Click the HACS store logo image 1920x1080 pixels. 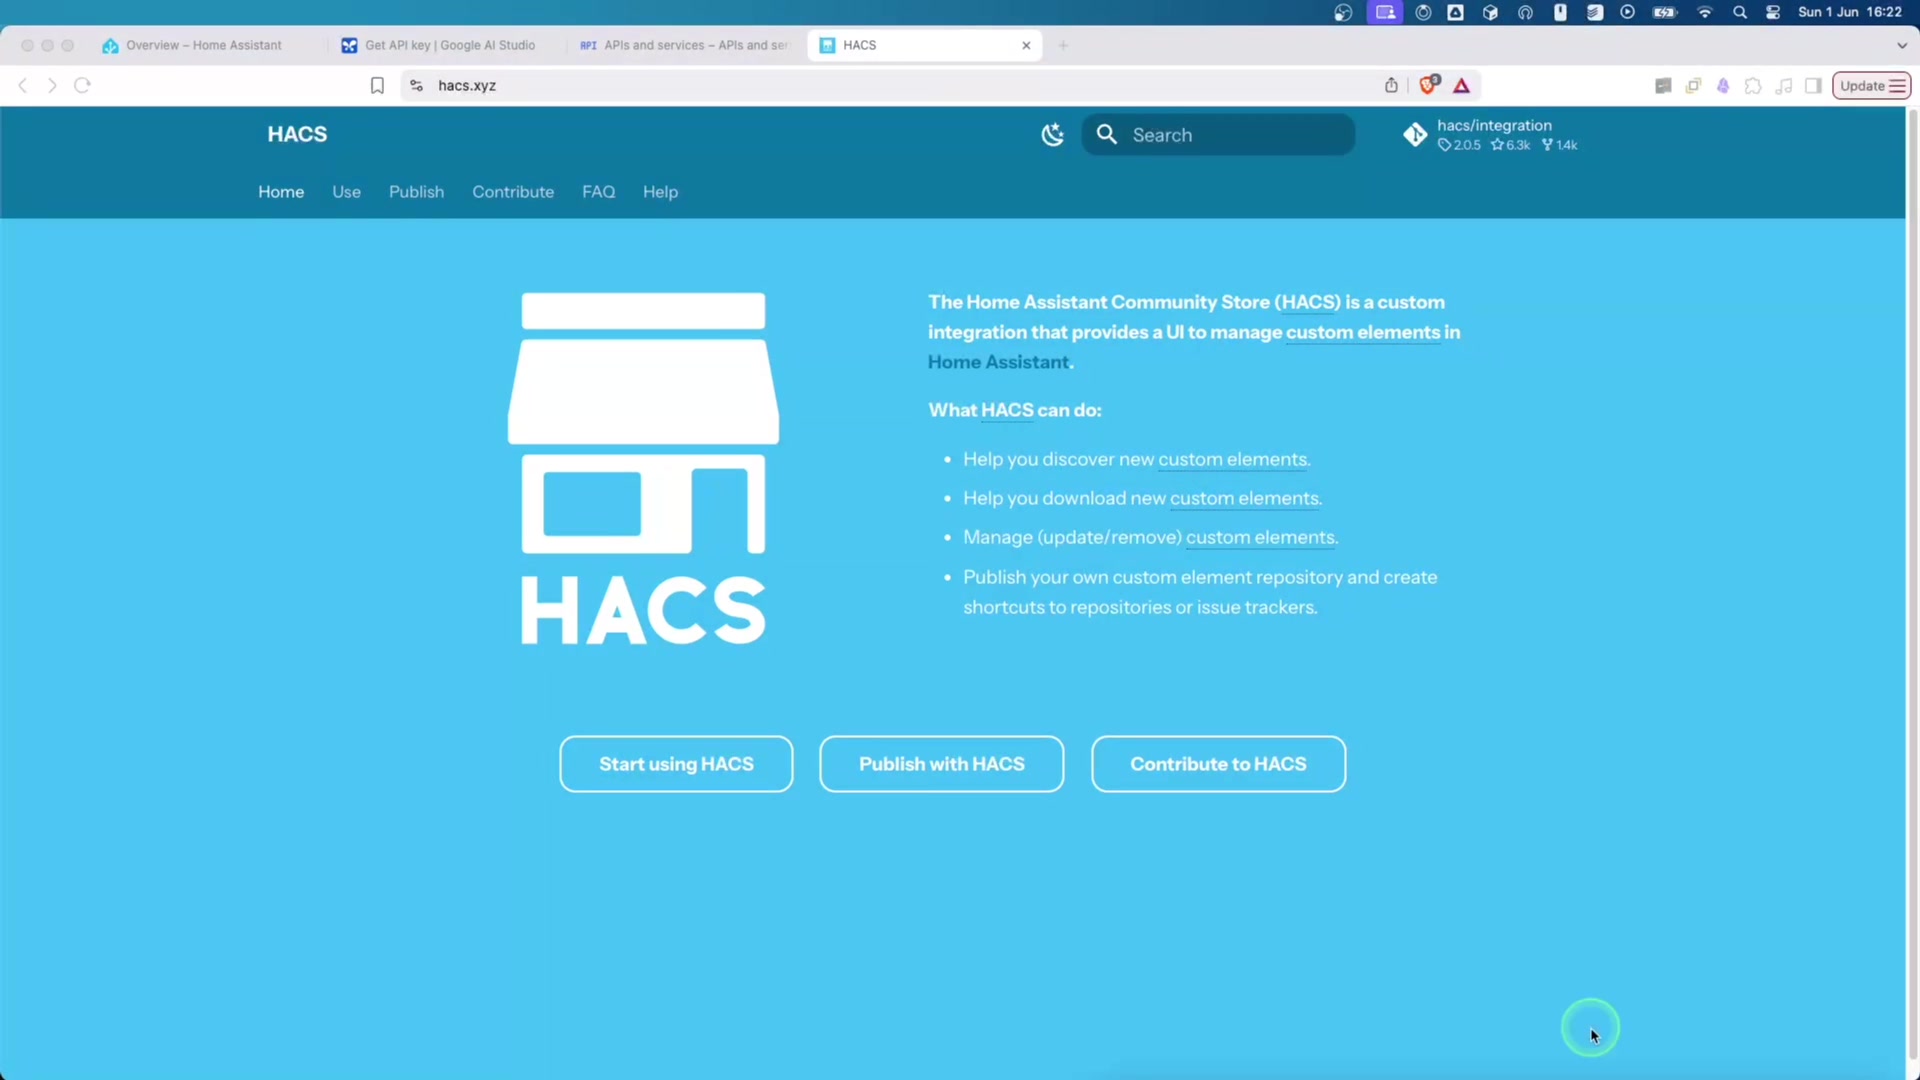point(643,468)
